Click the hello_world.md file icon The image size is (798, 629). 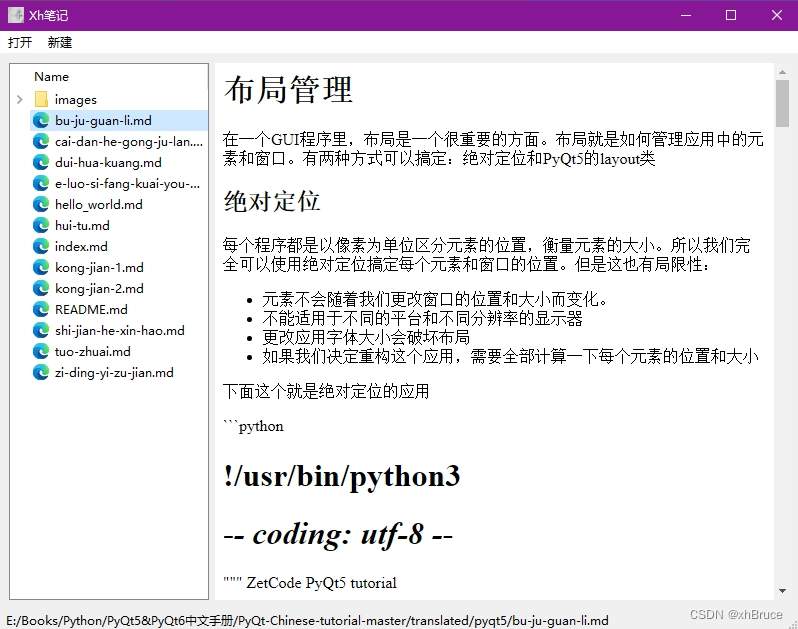point(41,205)
